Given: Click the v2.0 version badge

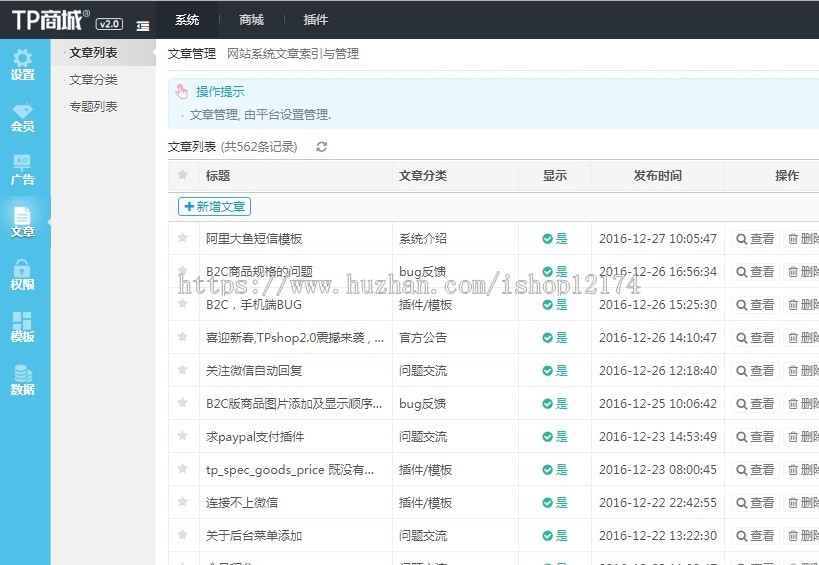Looking at the screenshot, I should [x=109, y=24].
